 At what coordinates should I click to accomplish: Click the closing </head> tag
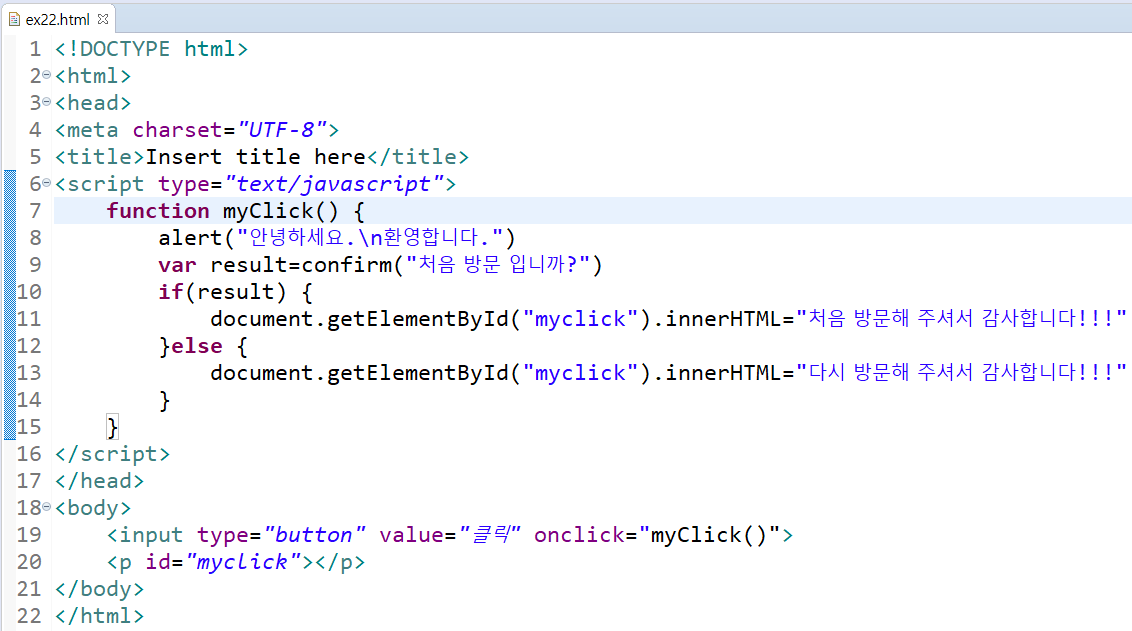pos(100,481)
